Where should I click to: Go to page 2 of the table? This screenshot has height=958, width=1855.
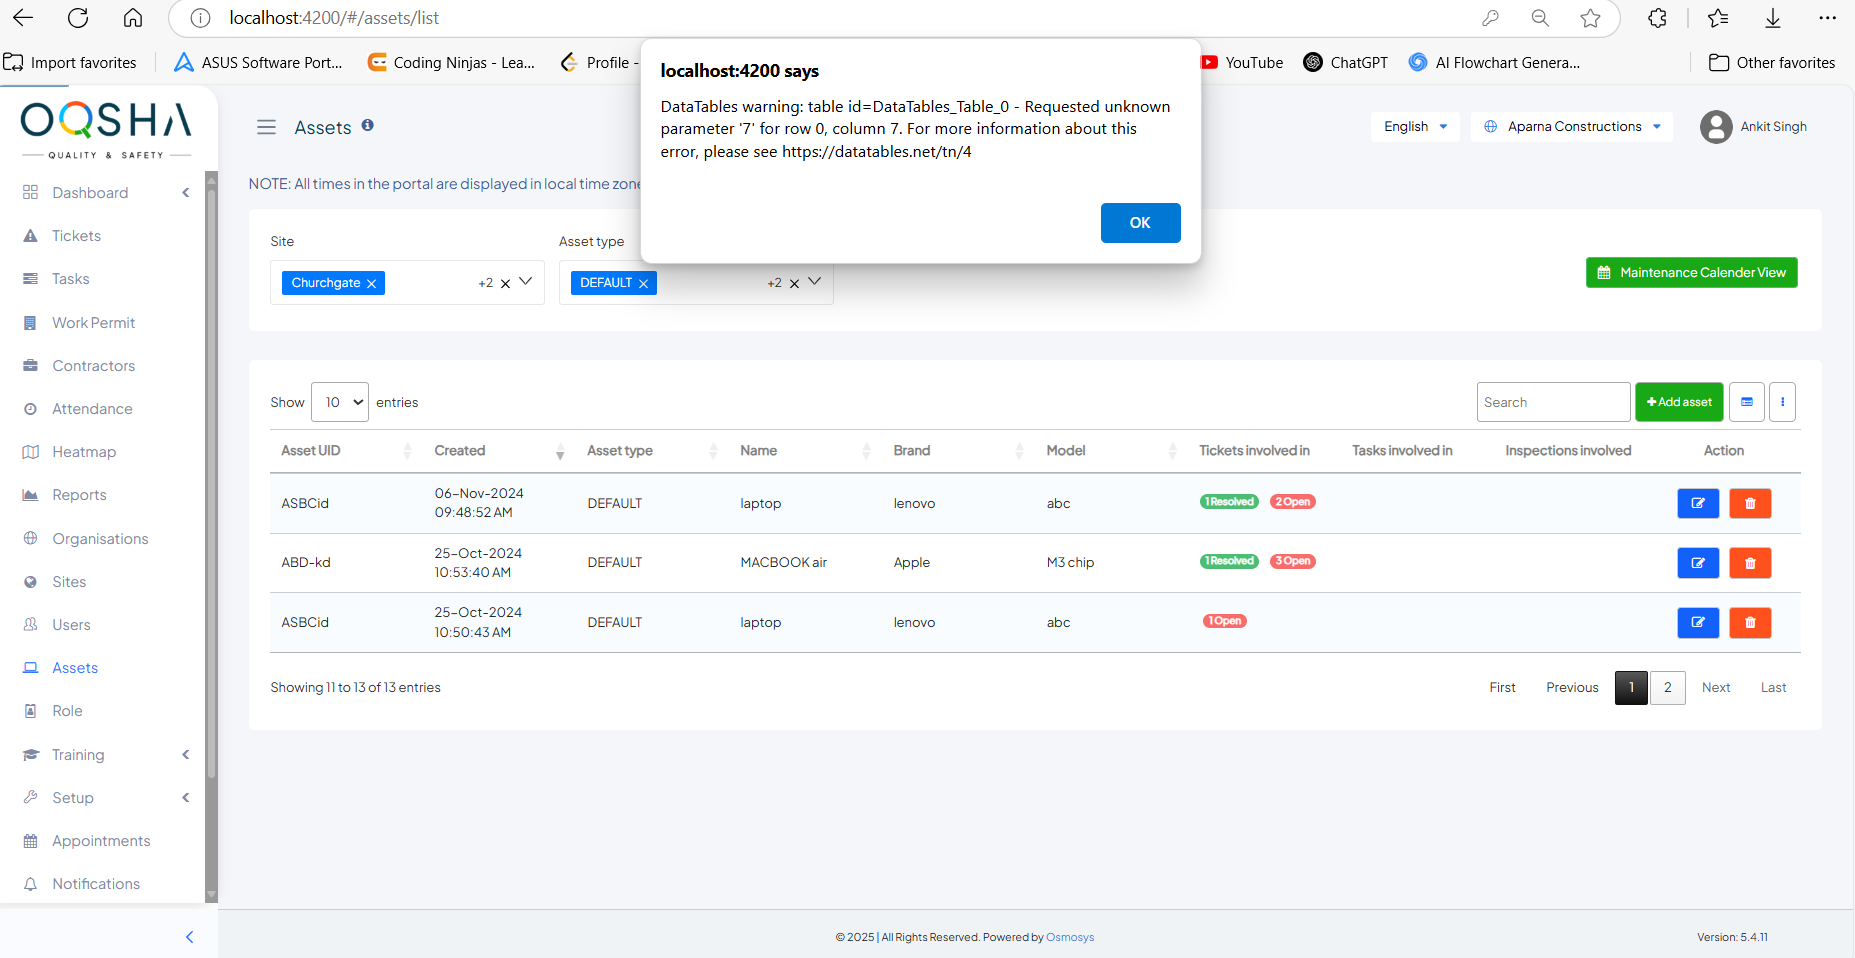[x=1667, y=688]
